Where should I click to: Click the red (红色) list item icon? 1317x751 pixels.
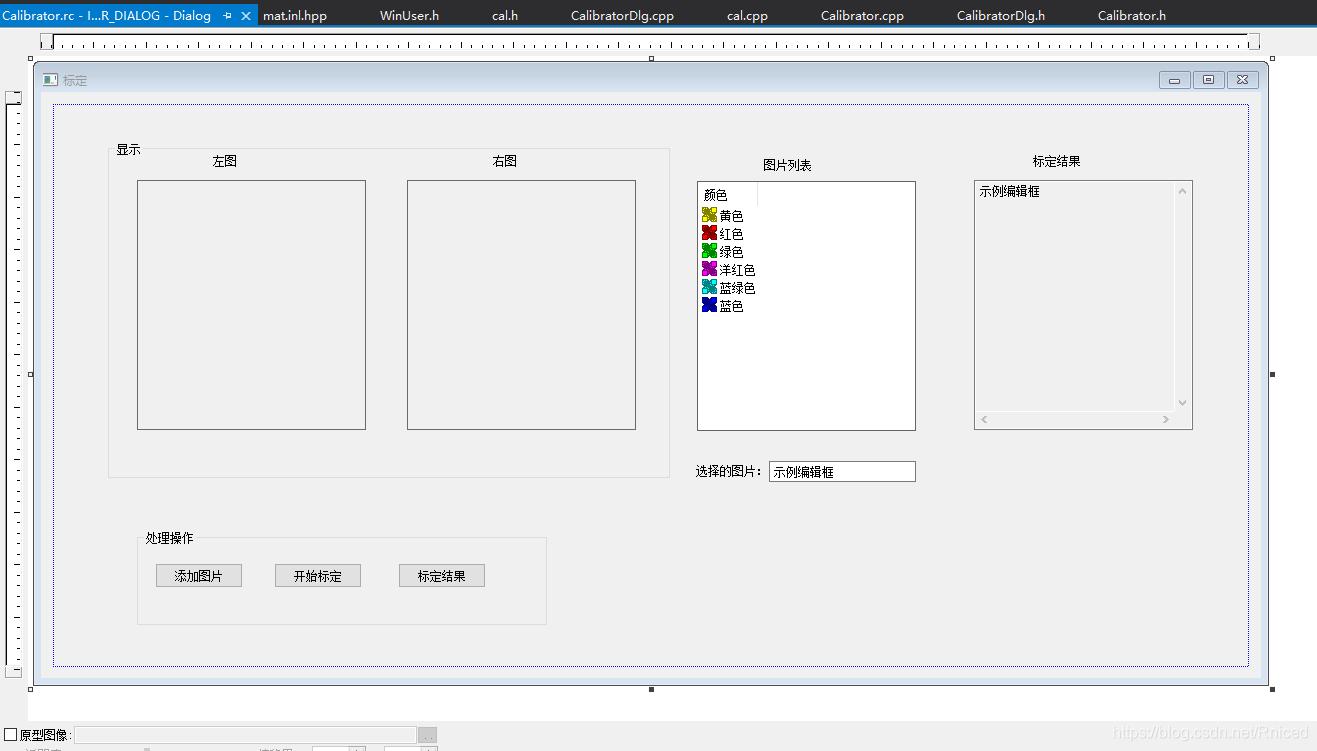click(710, 233)
